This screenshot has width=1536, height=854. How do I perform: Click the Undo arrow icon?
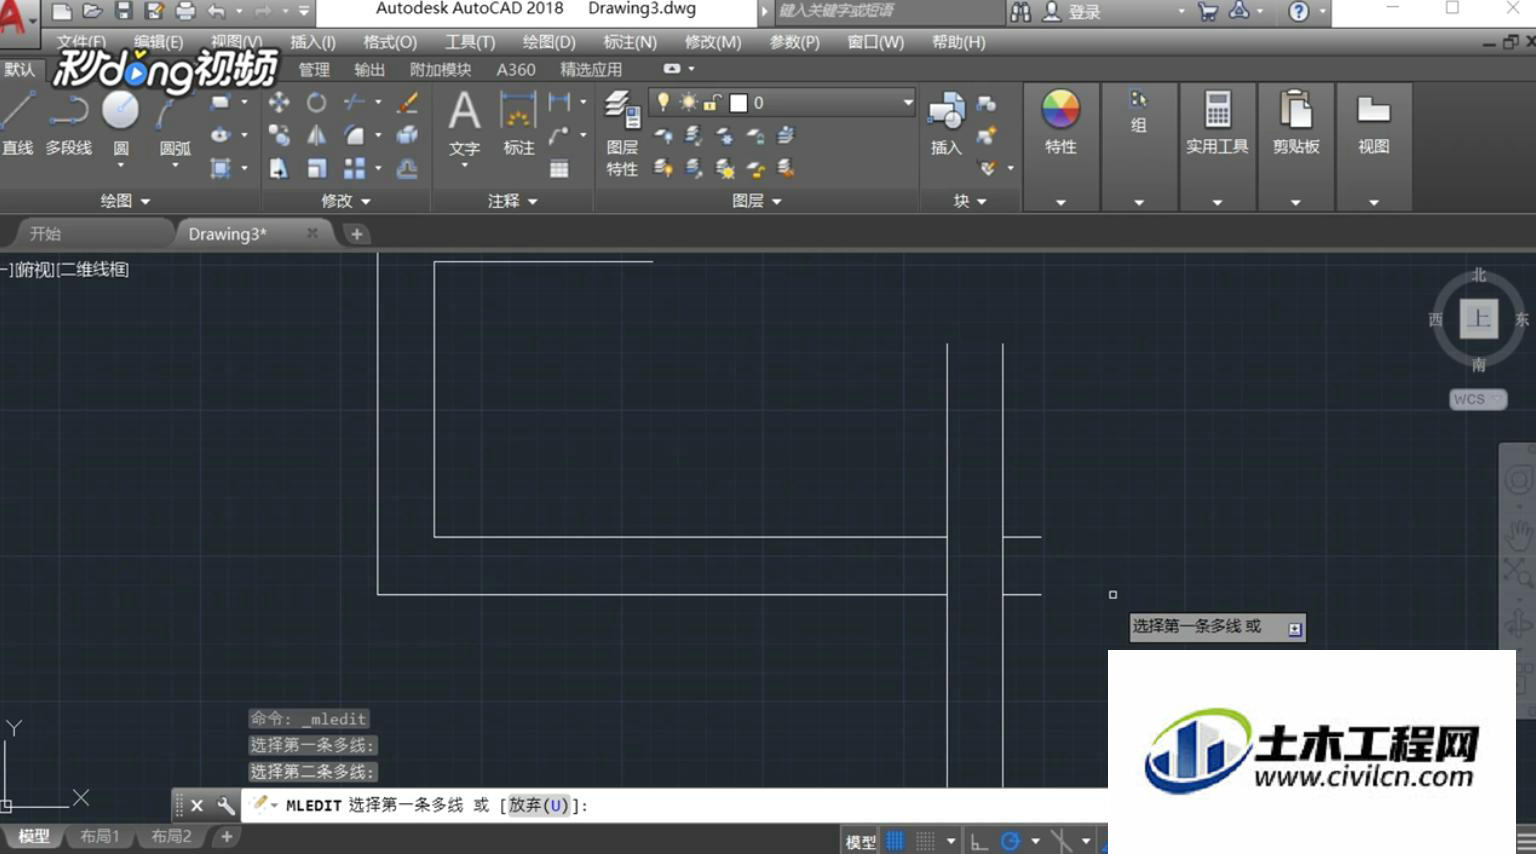[x=216, y=11]
